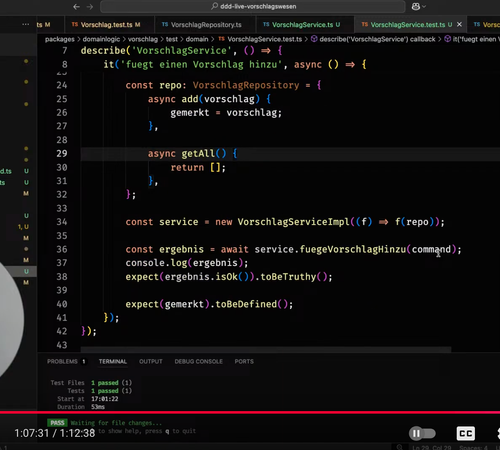
Task: Open the ddd-live-vorschlagswesen command center search
Action: pos(253,6)
